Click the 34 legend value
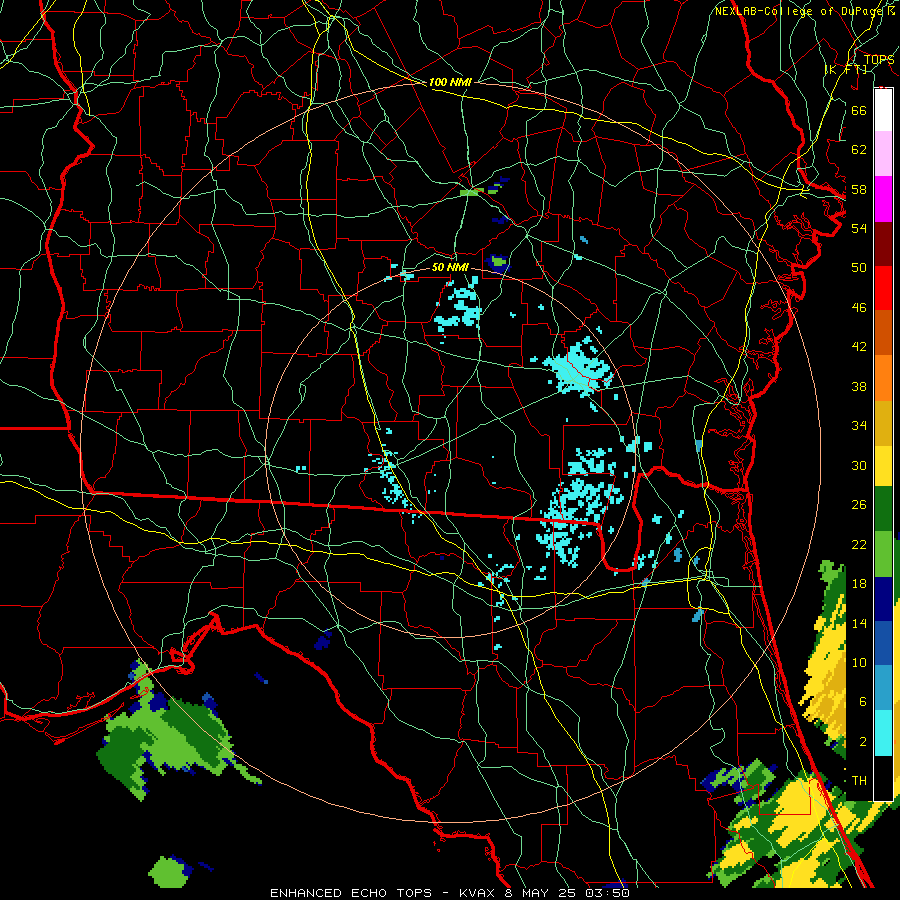Image resolution: width=900 pixels, height=900 pixels. click(x=859, y=426)
